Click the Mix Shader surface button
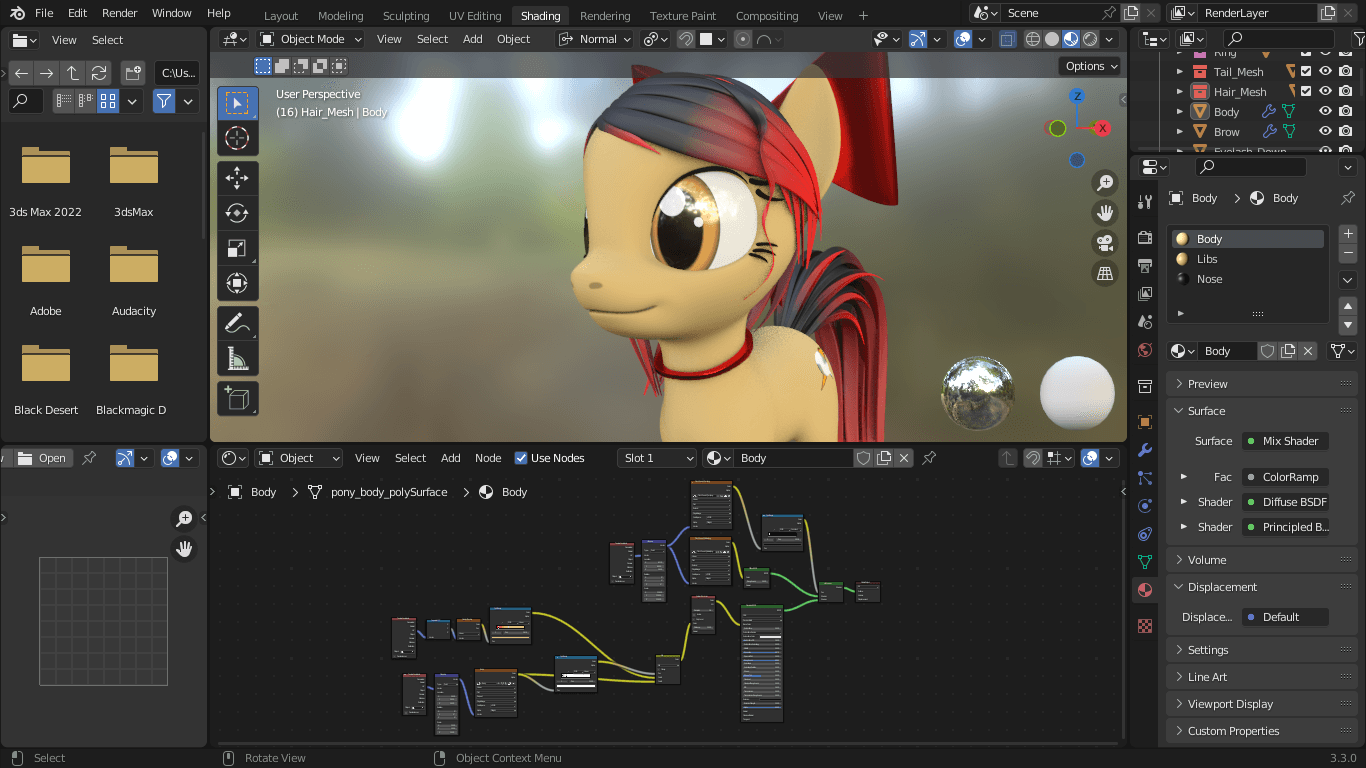This screenshot has width=1366, height=768. pos(1286,441)
